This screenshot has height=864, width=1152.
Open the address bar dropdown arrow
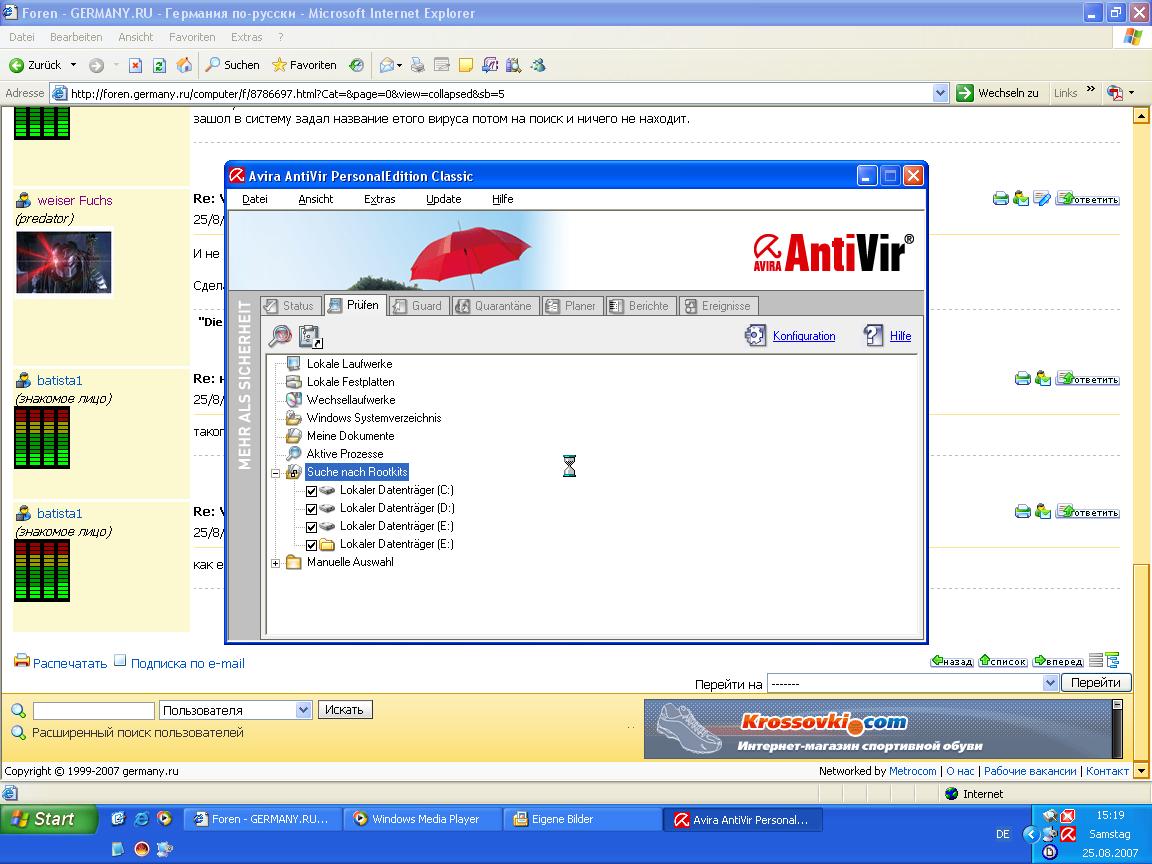pos(940,93)
